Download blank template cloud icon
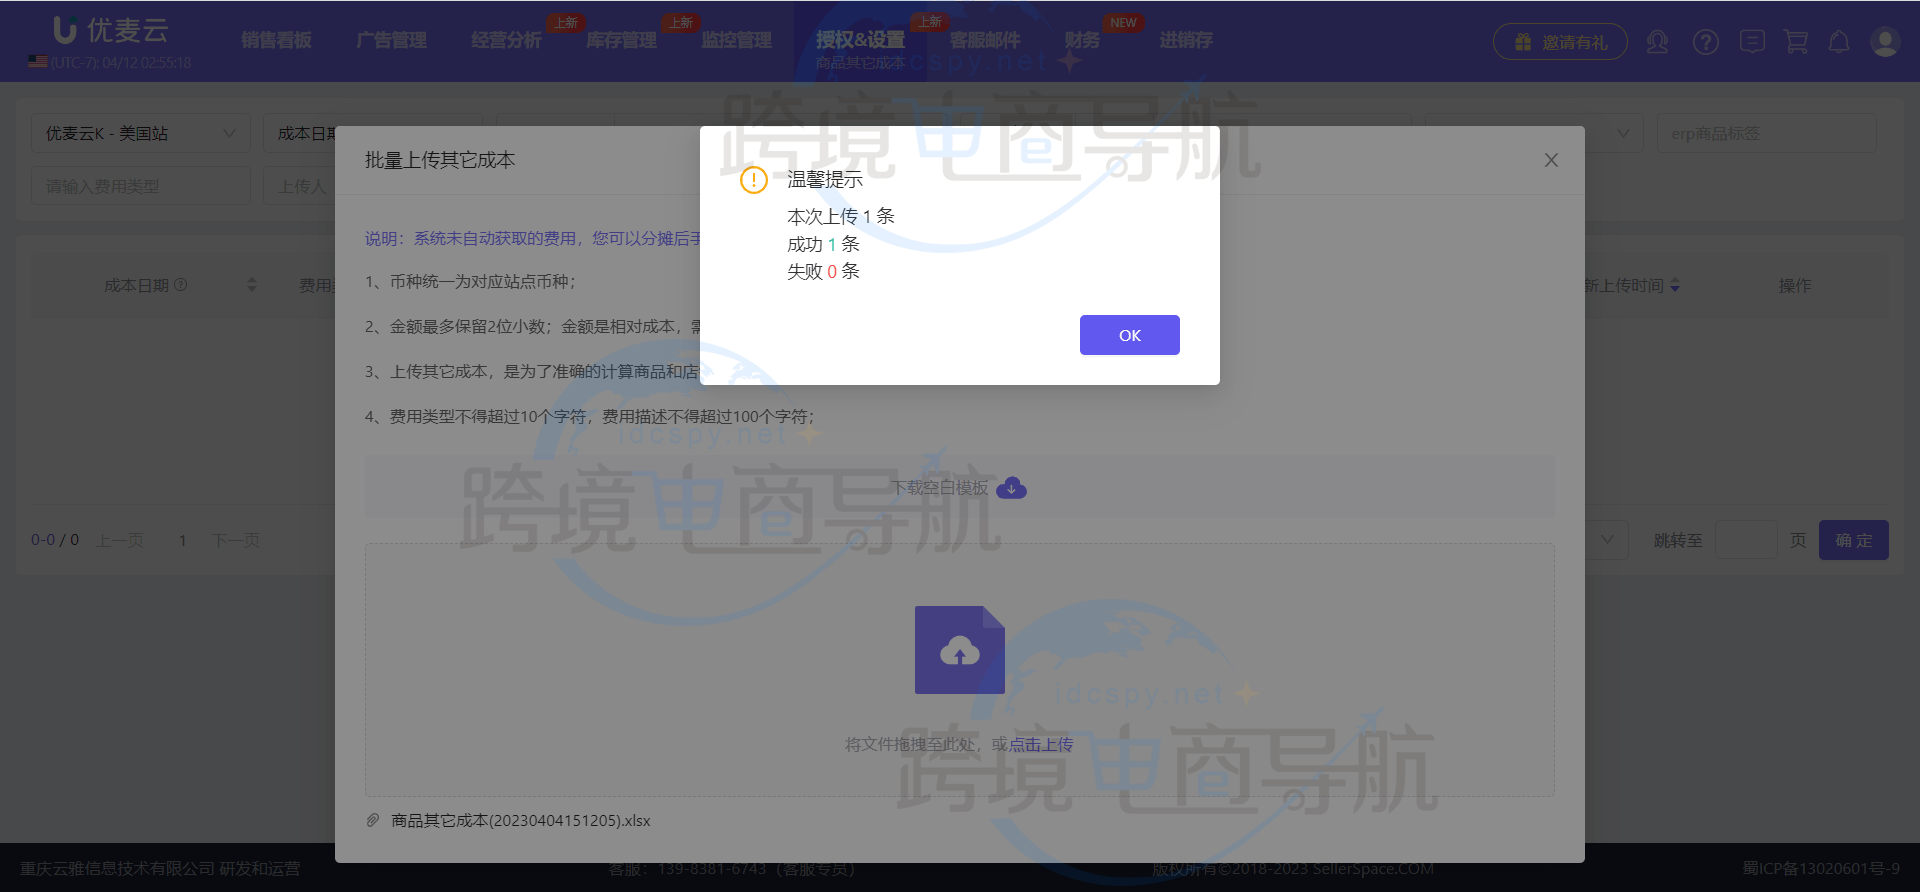Image resolution: width=1920 pixels, height=892 pixels. tap(1011, 488)
